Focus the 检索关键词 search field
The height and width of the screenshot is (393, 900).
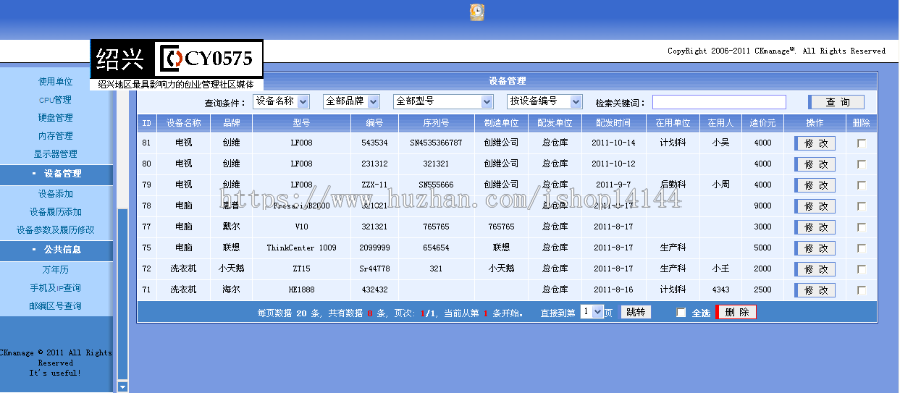click(719, 102)
